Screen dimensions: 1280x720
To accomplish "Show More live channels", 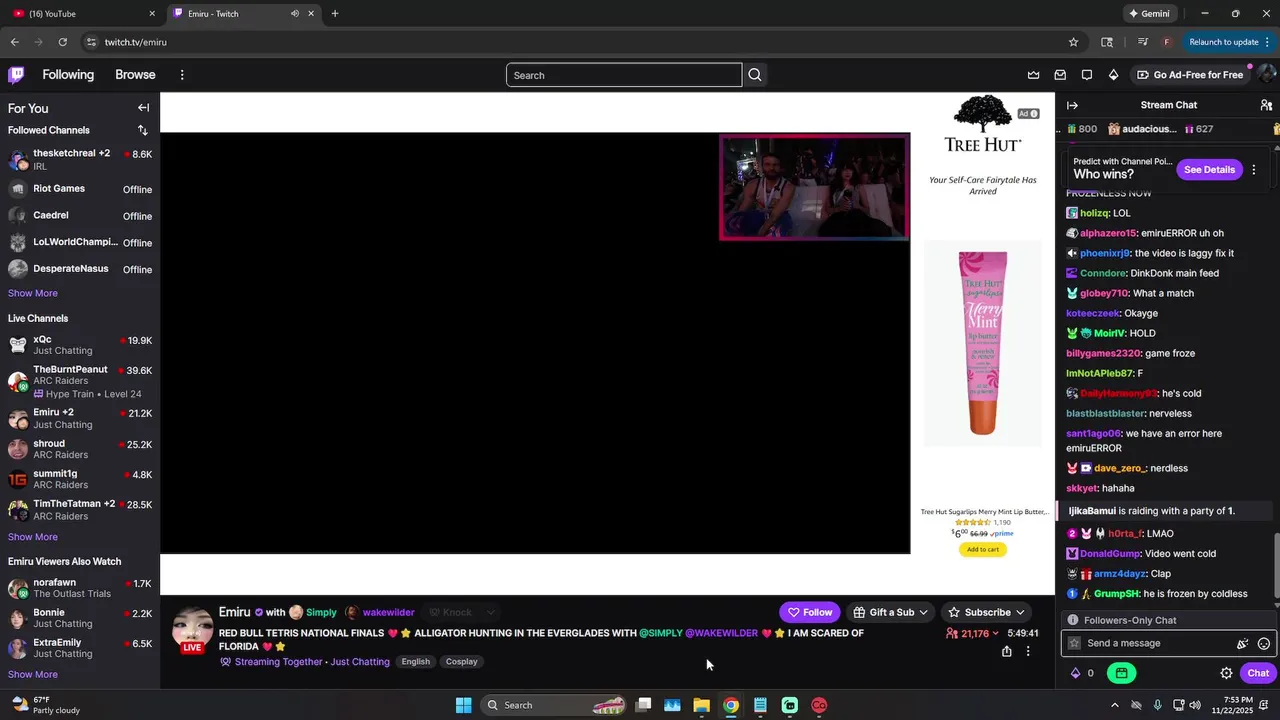I will pos(33,537).
